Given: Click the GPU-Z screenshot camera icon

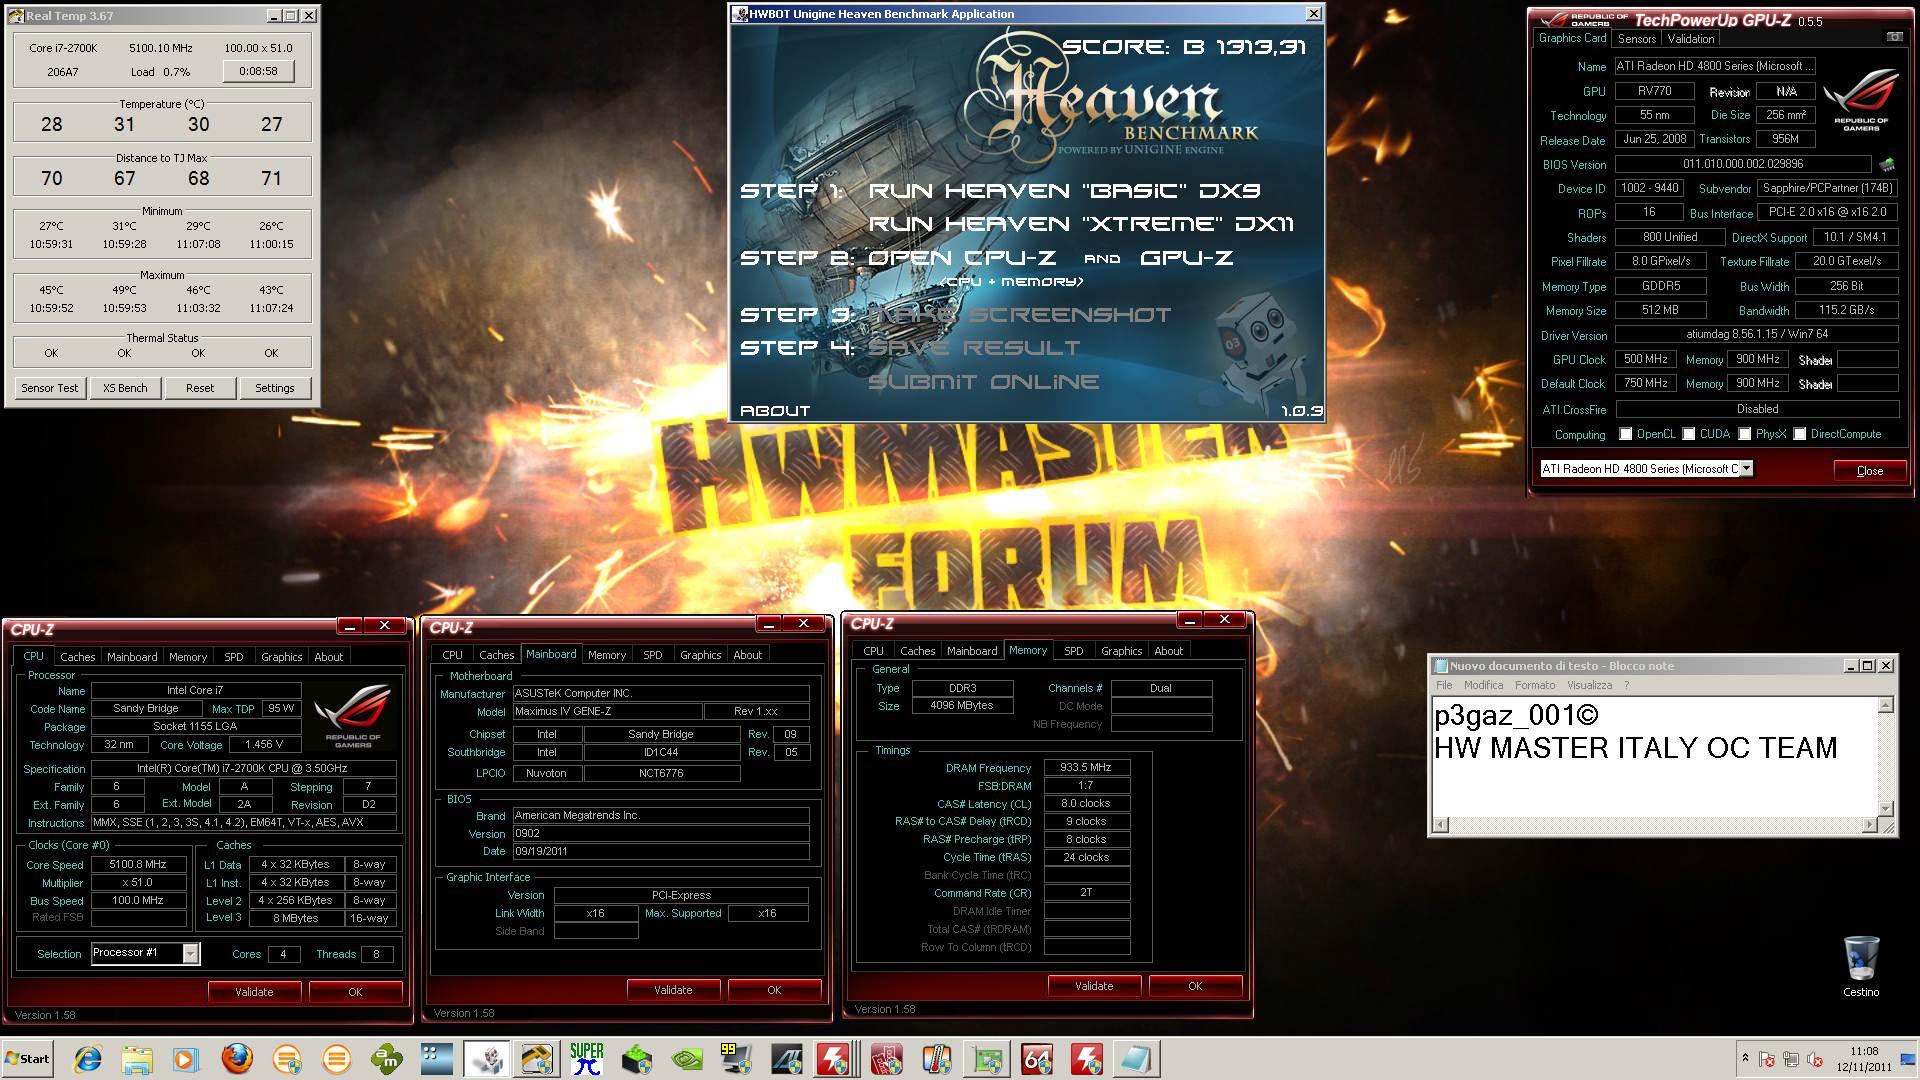Looking at the screenshot, I should (x=1894, y=38).
